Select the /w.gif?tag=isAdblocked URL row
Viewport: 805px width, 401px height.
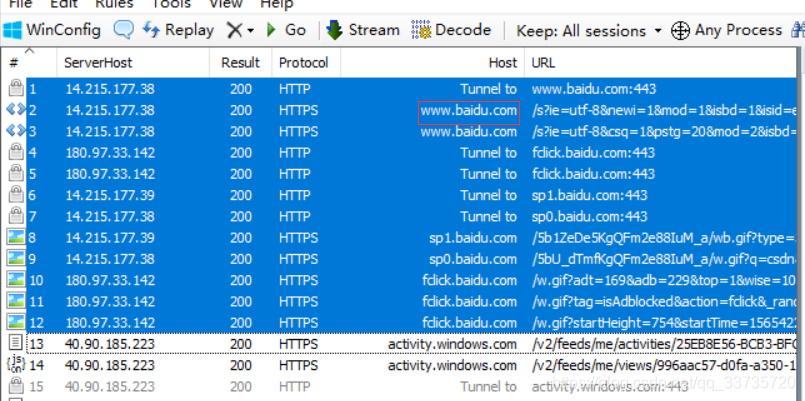664,302
